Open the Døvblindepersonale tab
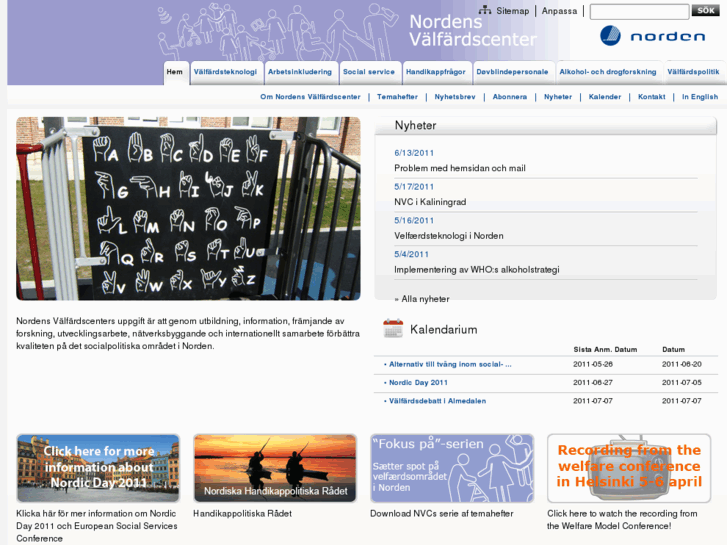This screenshot has height=545, width=727. click(513, 72)
